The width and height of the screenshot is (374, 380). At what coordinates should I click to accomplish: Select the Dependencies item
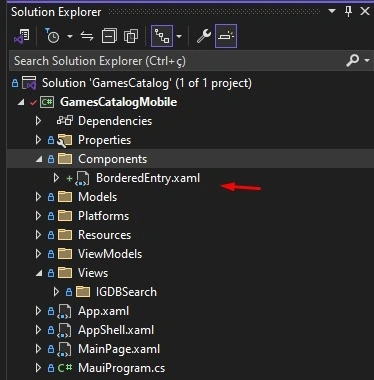point(115,121)
